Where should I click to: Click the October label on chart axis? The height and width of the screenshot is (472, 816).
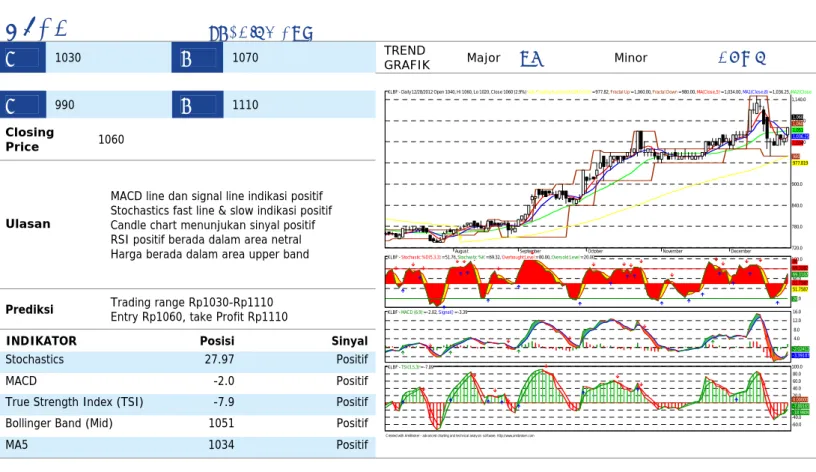tap(595, 251)
